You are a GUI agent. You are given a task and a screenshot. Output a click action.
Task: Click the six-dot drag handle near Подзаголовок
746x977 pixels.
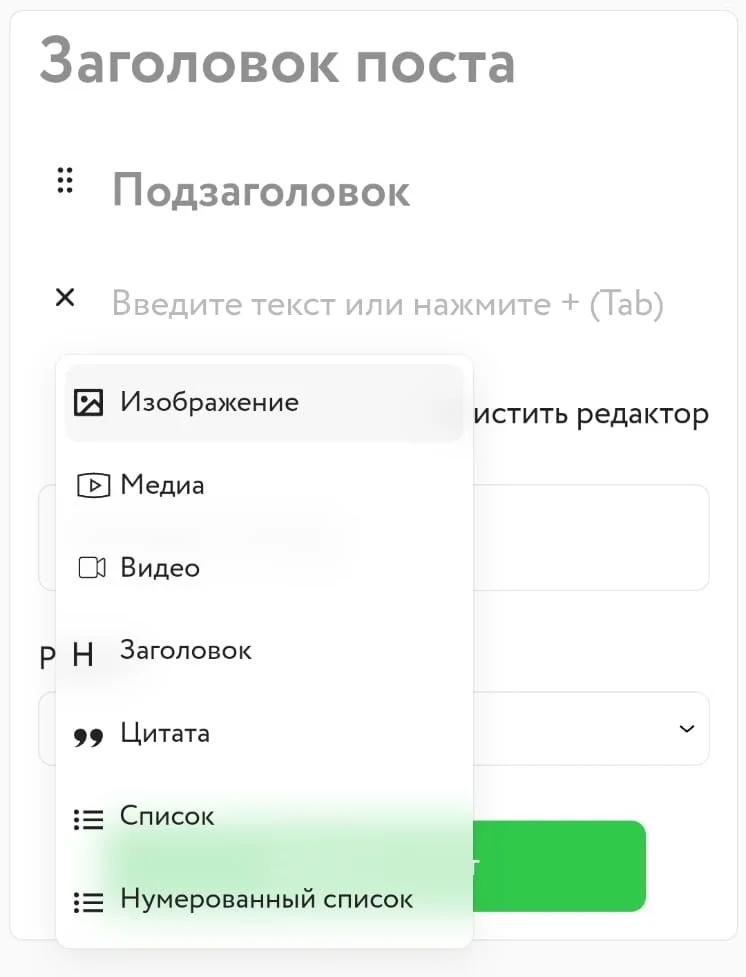click(x=65, y=181)
